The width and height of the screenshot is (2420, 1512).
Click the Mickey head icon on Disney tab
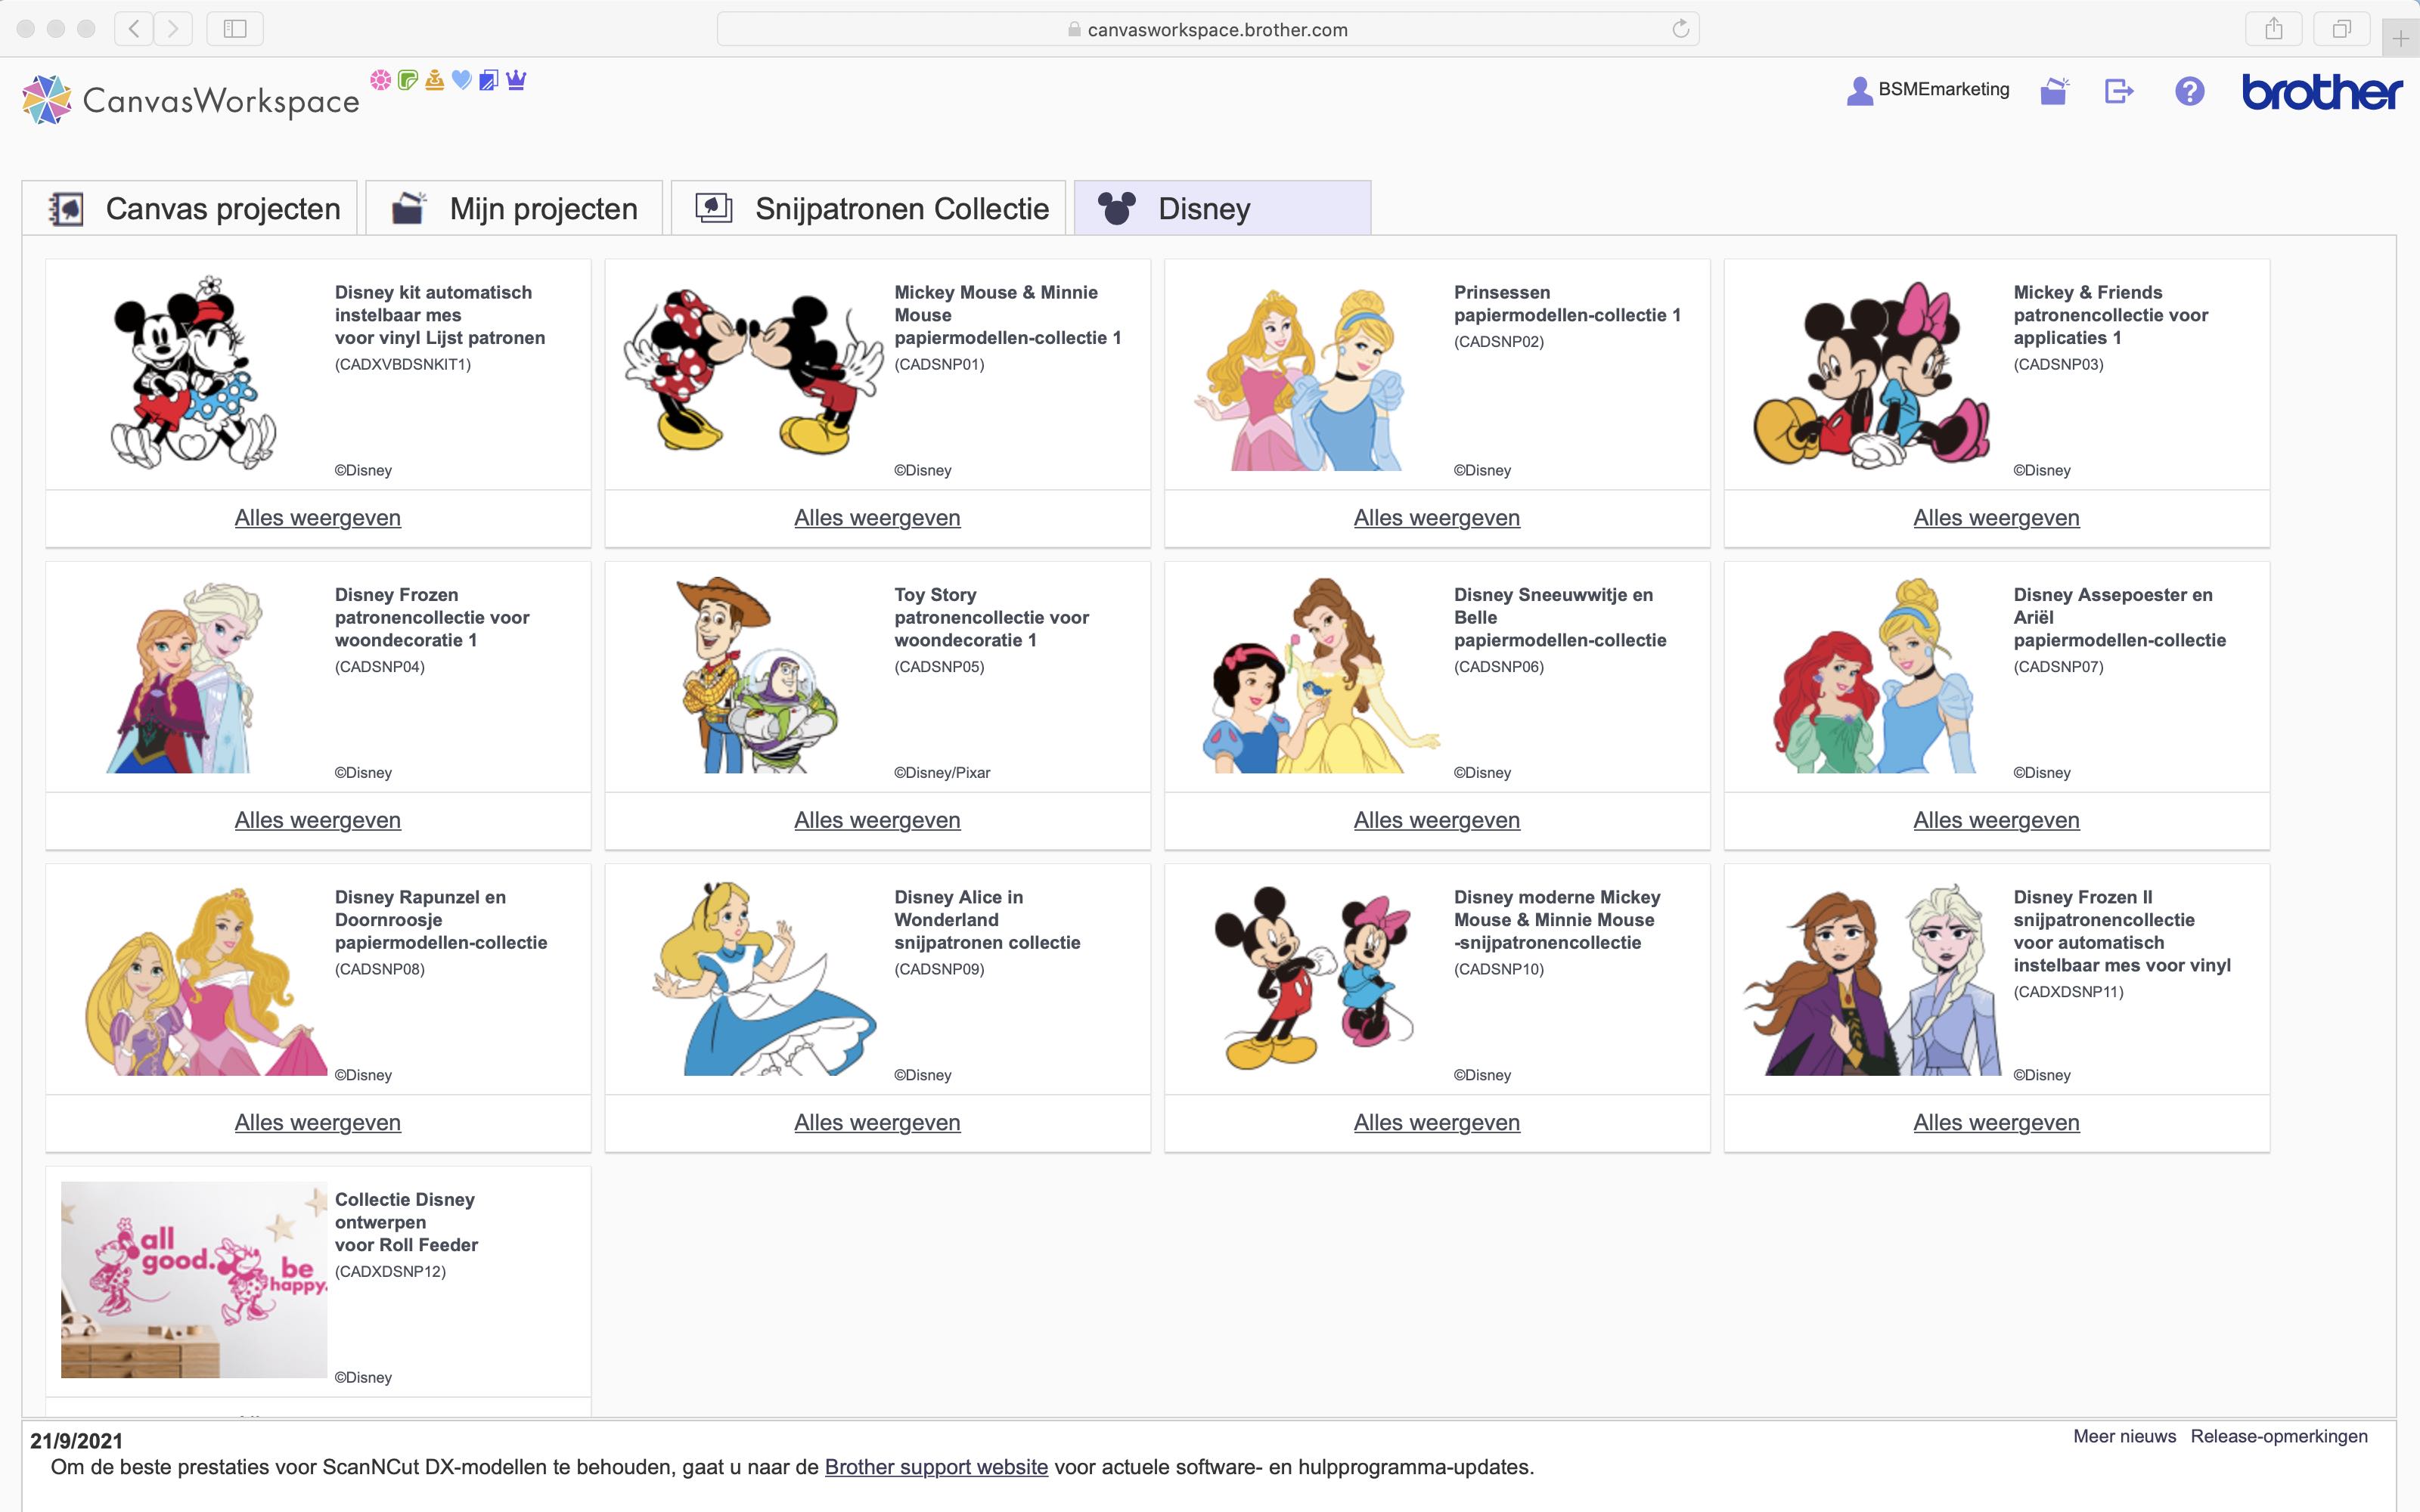pos(1117,208)
